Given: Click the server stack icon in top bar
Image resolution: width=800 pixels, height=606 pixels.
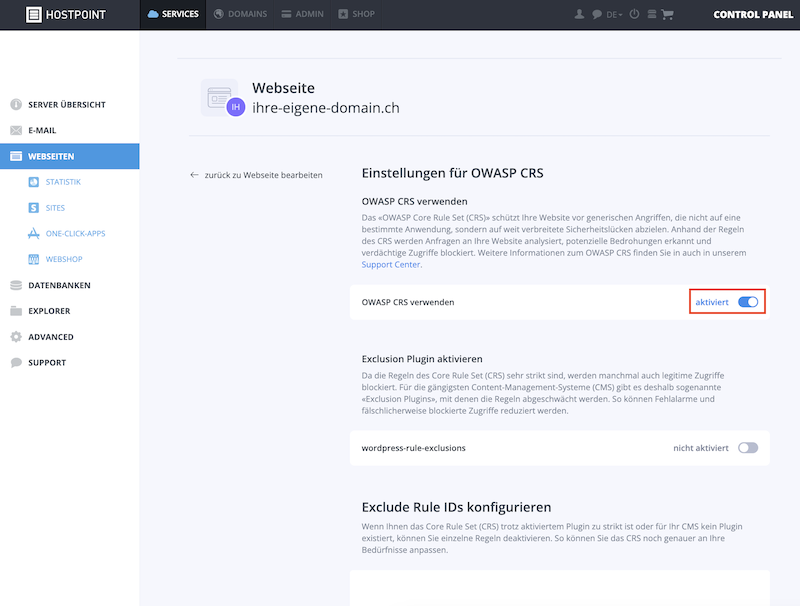Looking at the screenshot, I should [x=652, y=14].
